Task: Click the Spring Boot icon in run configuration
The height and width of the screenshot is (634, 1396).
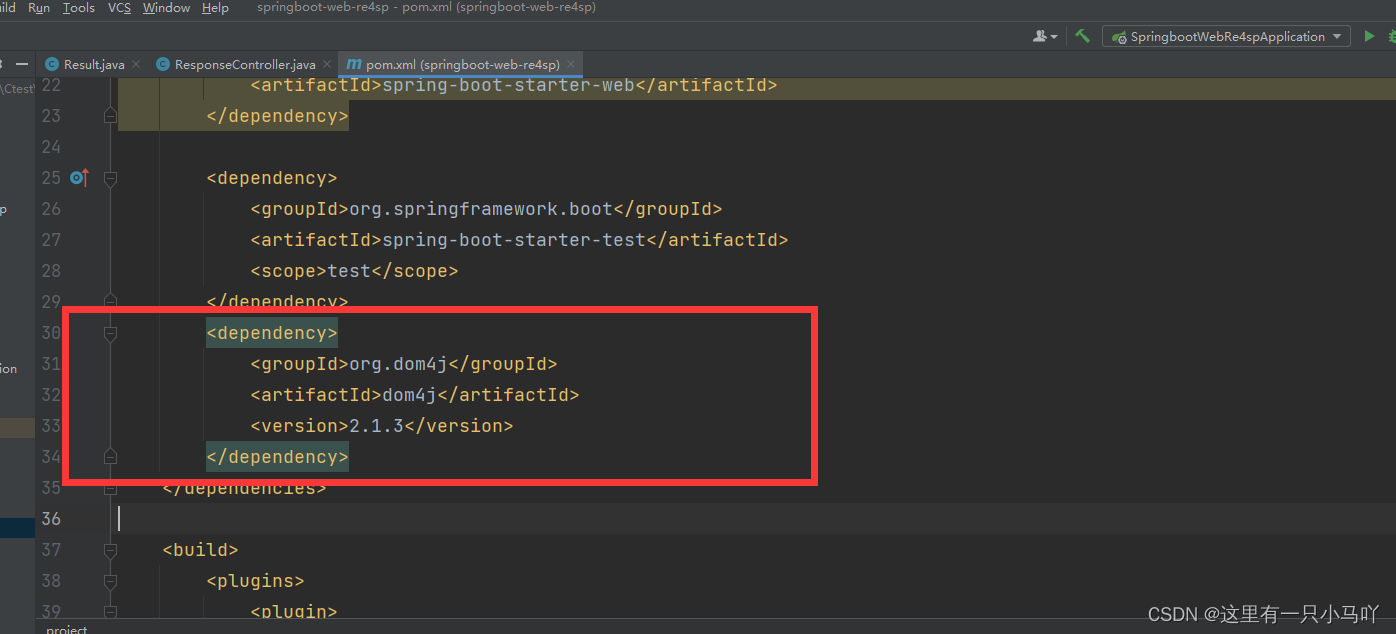Action: pos(1119,37)
